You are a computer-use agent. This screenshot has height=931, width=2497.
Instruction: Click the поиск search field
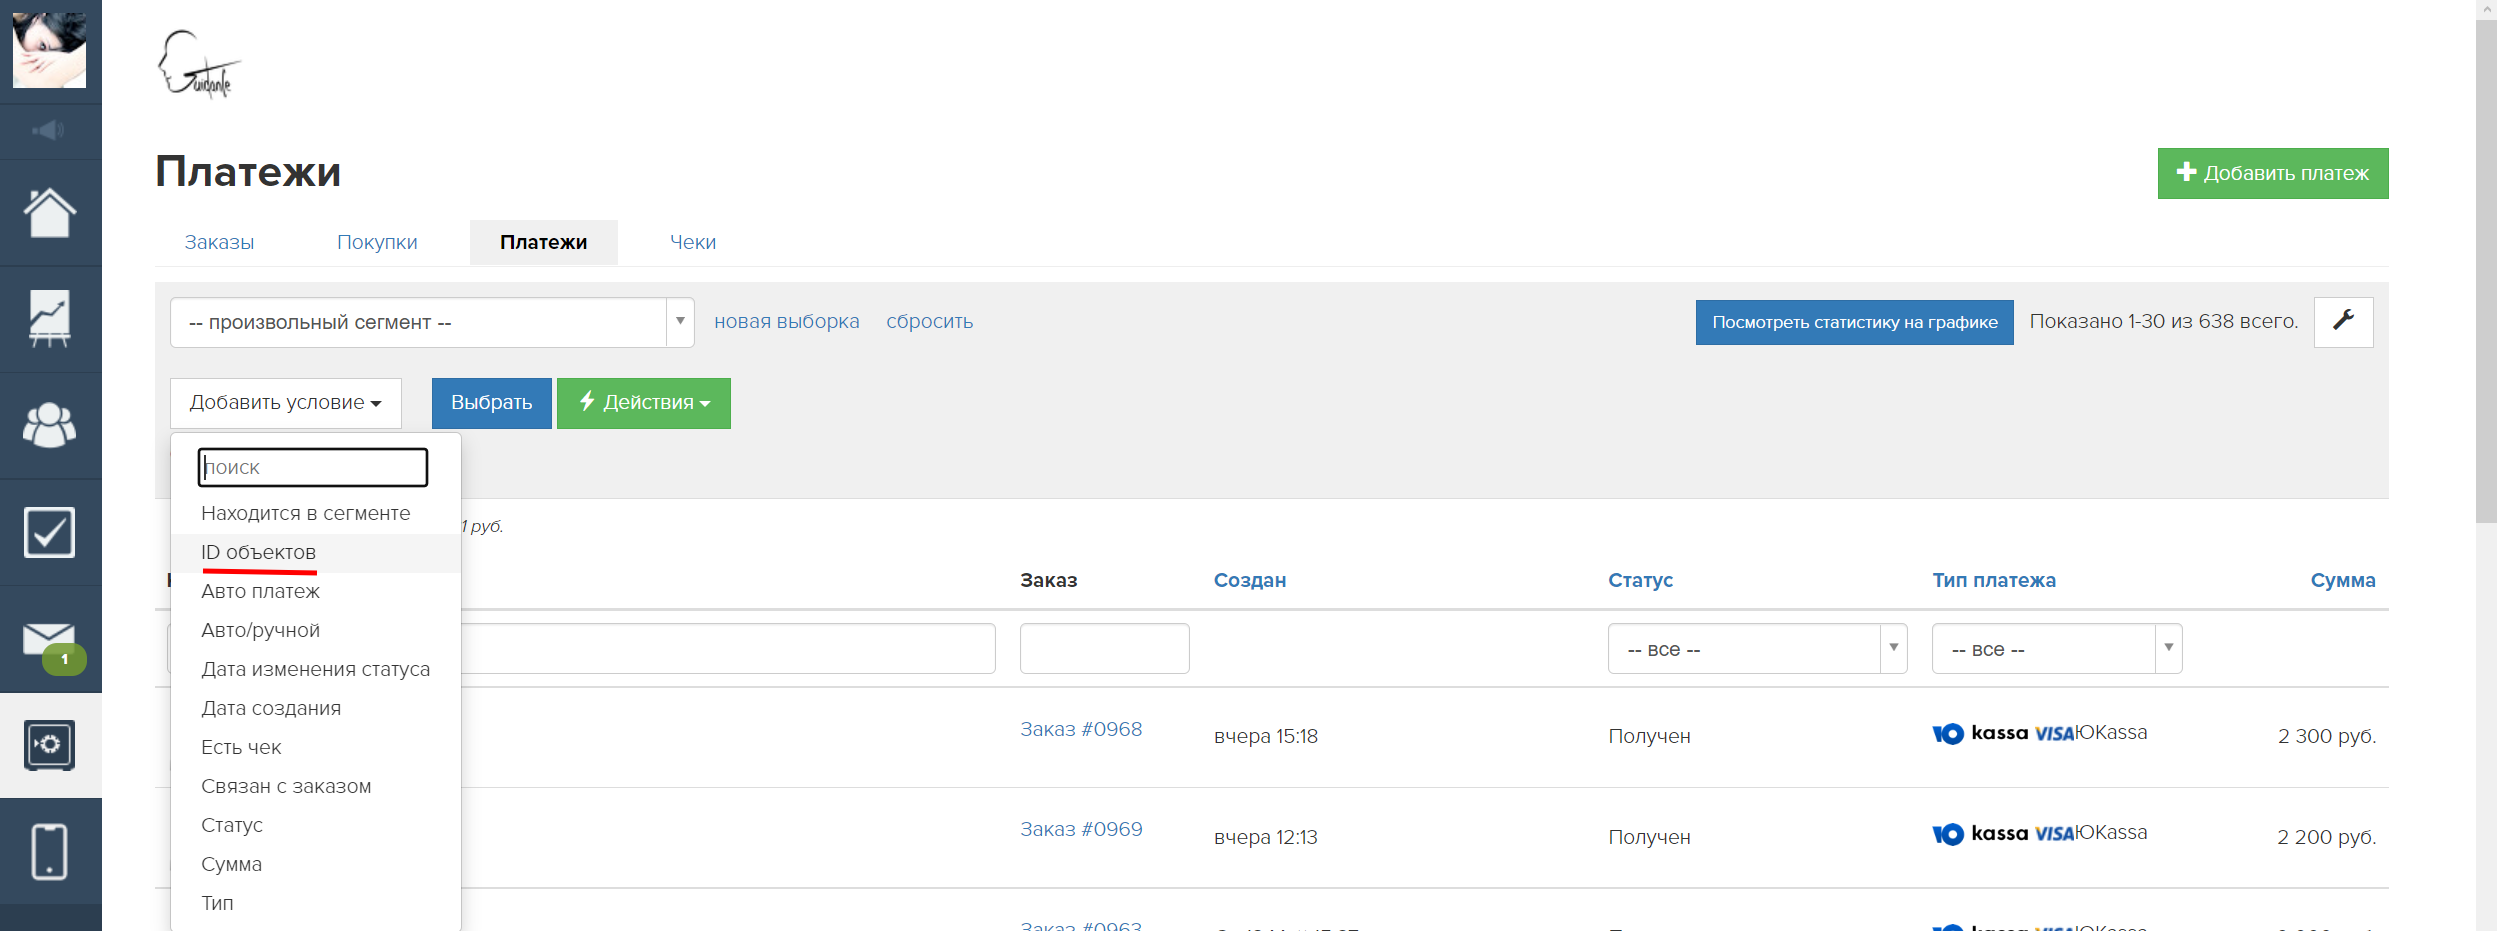(313, 468)
